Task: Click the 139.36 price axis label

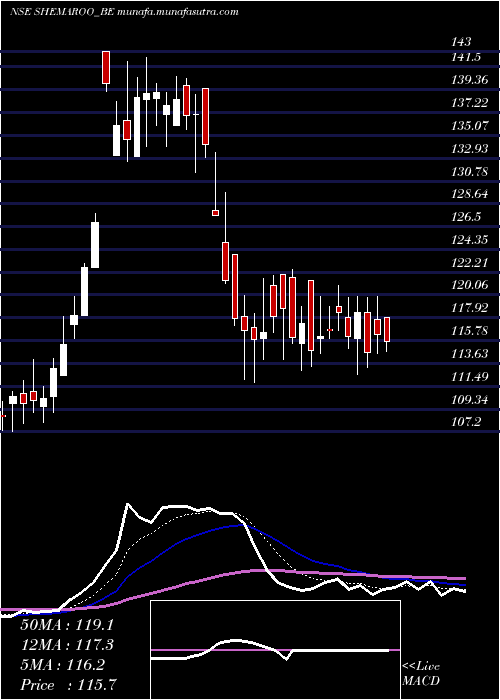Action: point(469,80)
